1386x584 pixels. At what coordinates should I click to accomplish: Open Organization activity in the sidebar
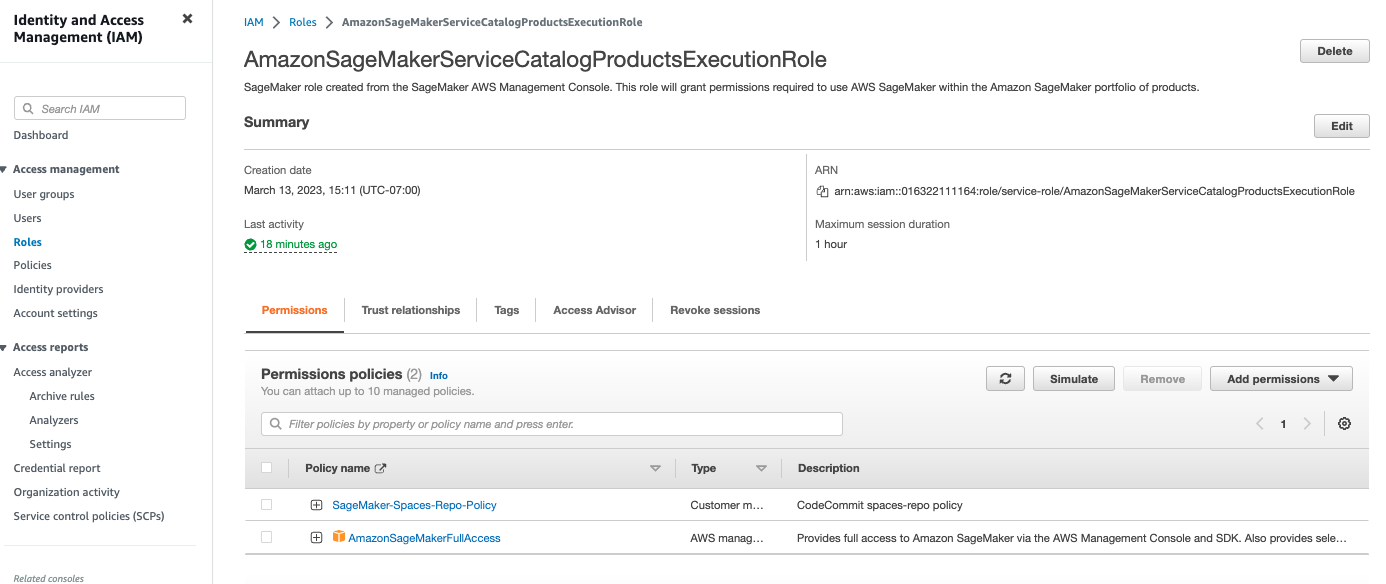click(x=66, y=492)
